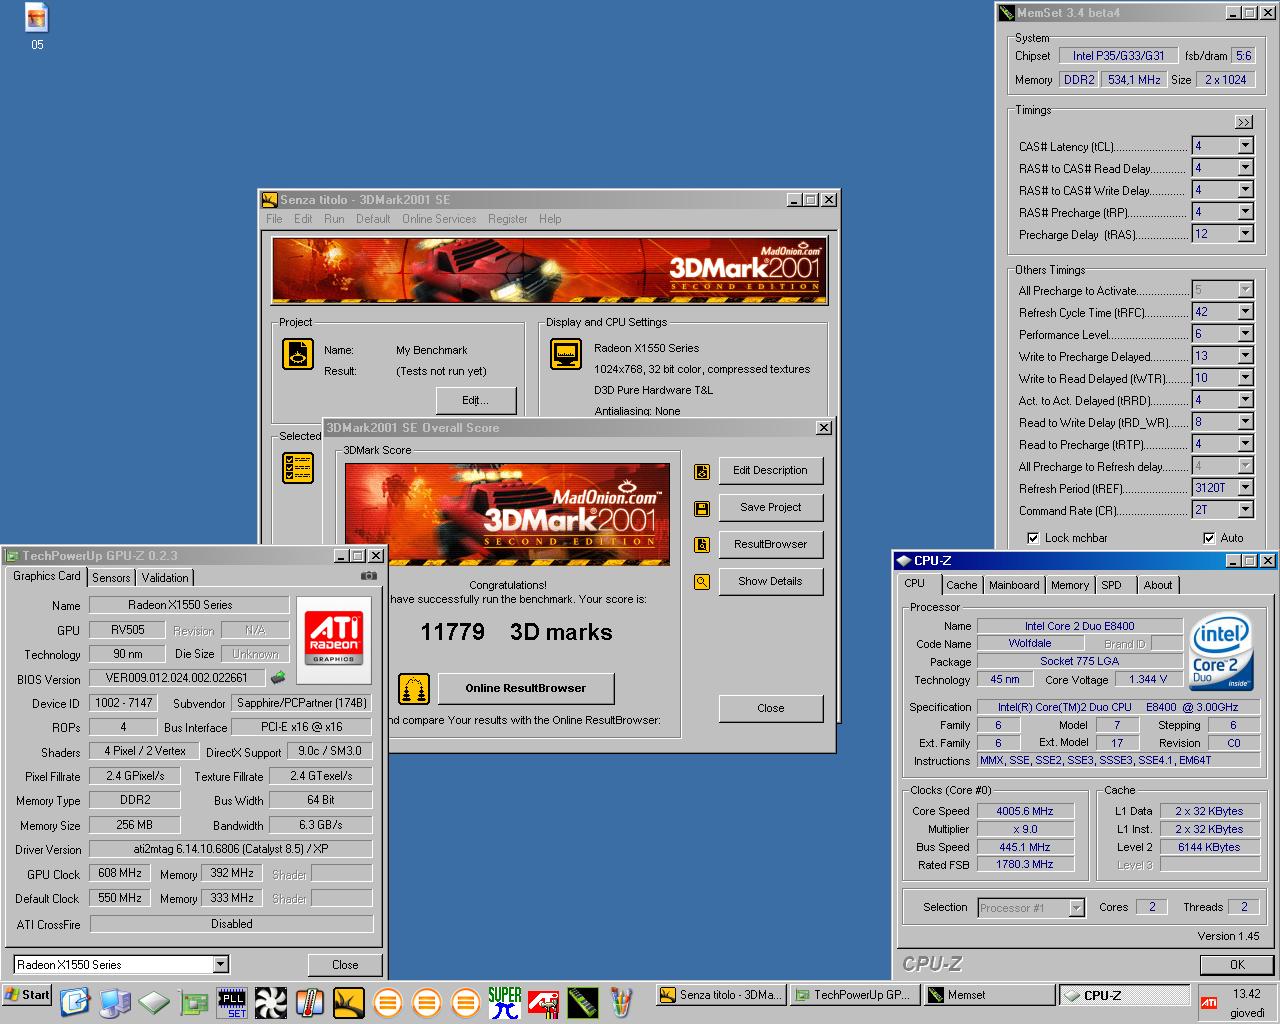The image size is (1280, 1024).
Task: Launch the CPU chip quick launch icon
Action: pos(154,1001)
